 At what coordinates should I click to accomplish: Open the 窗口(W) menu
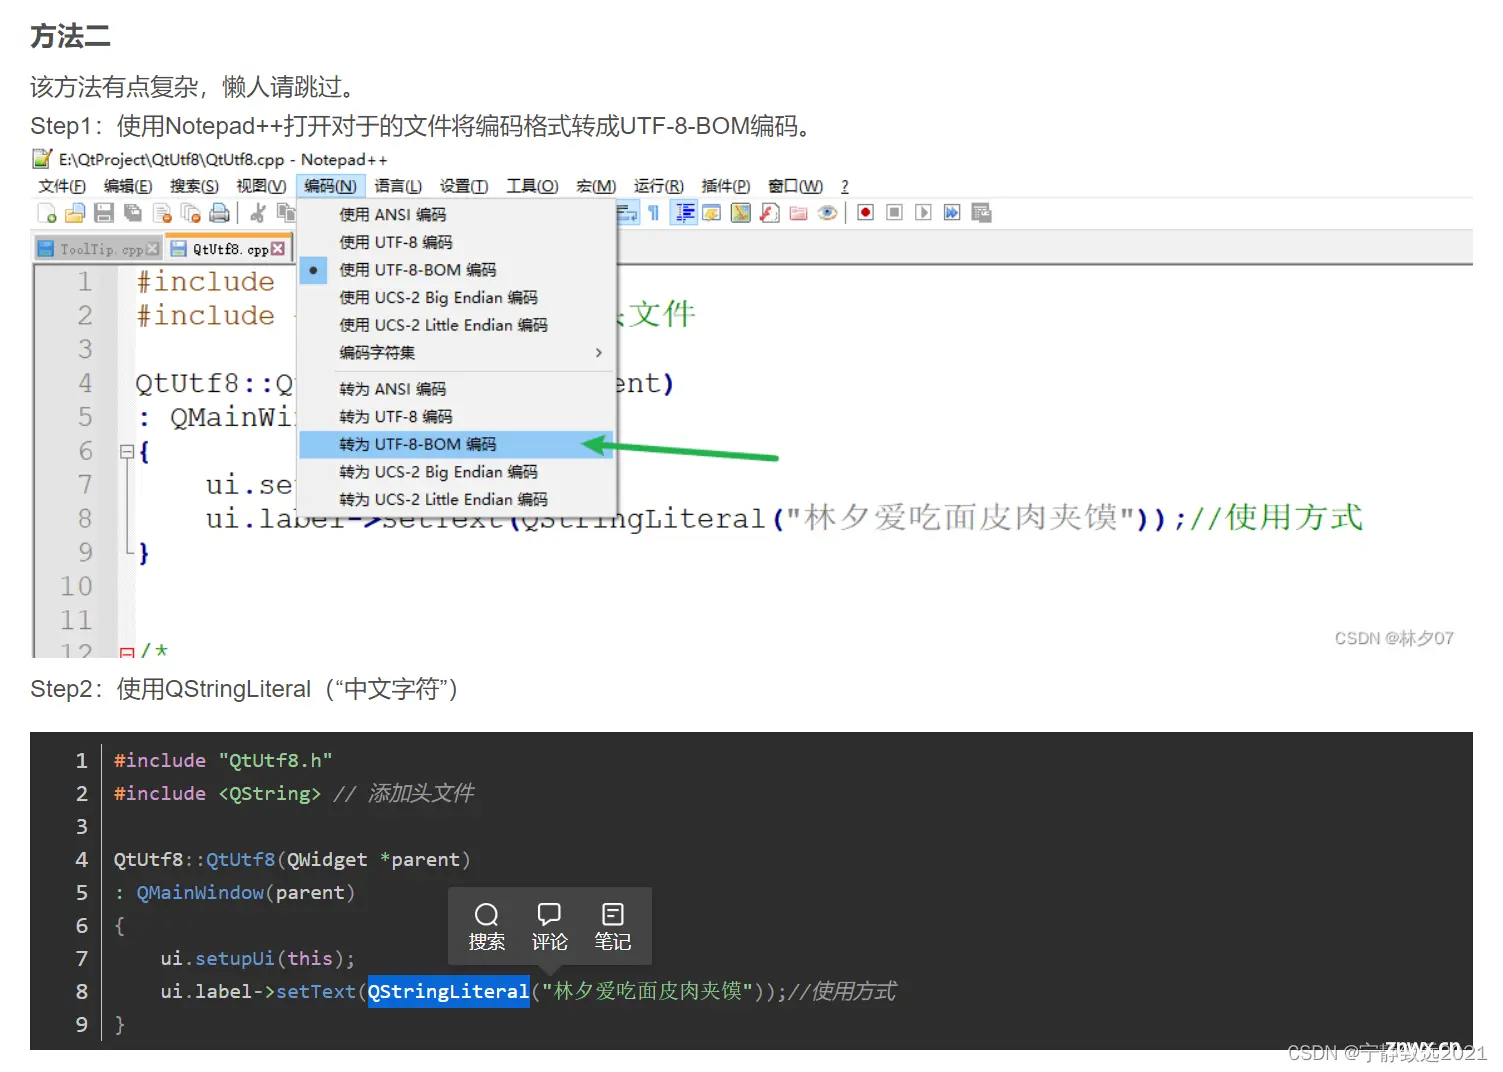[x=795, y=186]
